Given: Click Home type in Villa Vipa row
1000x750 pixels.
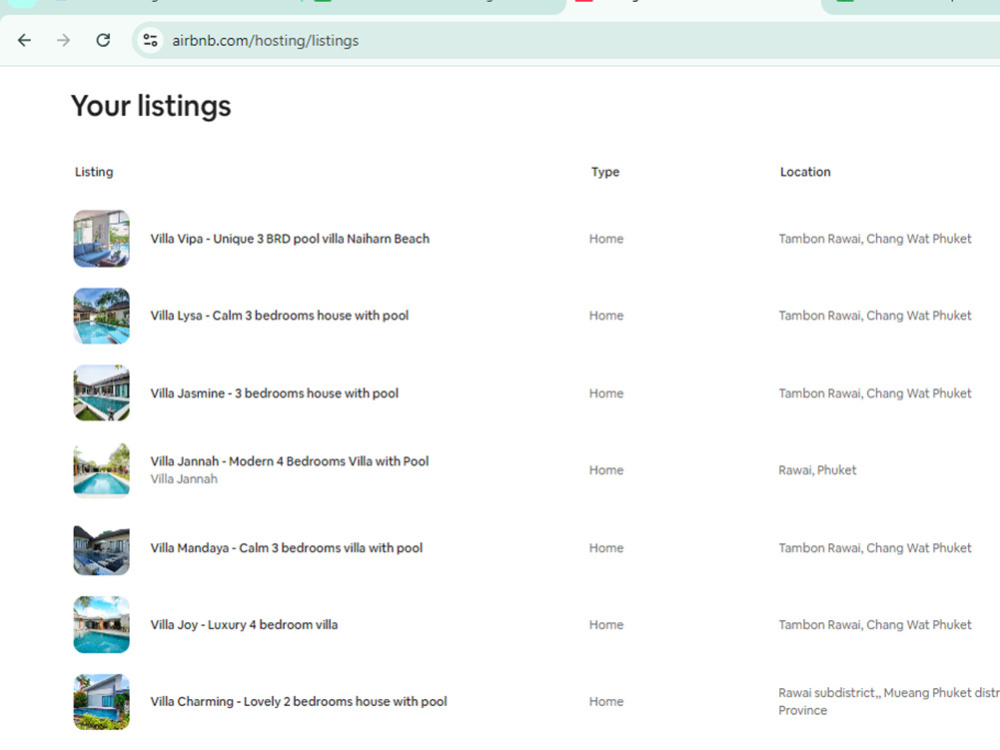Looking at the screenshot, I should (x=607, y=239).
